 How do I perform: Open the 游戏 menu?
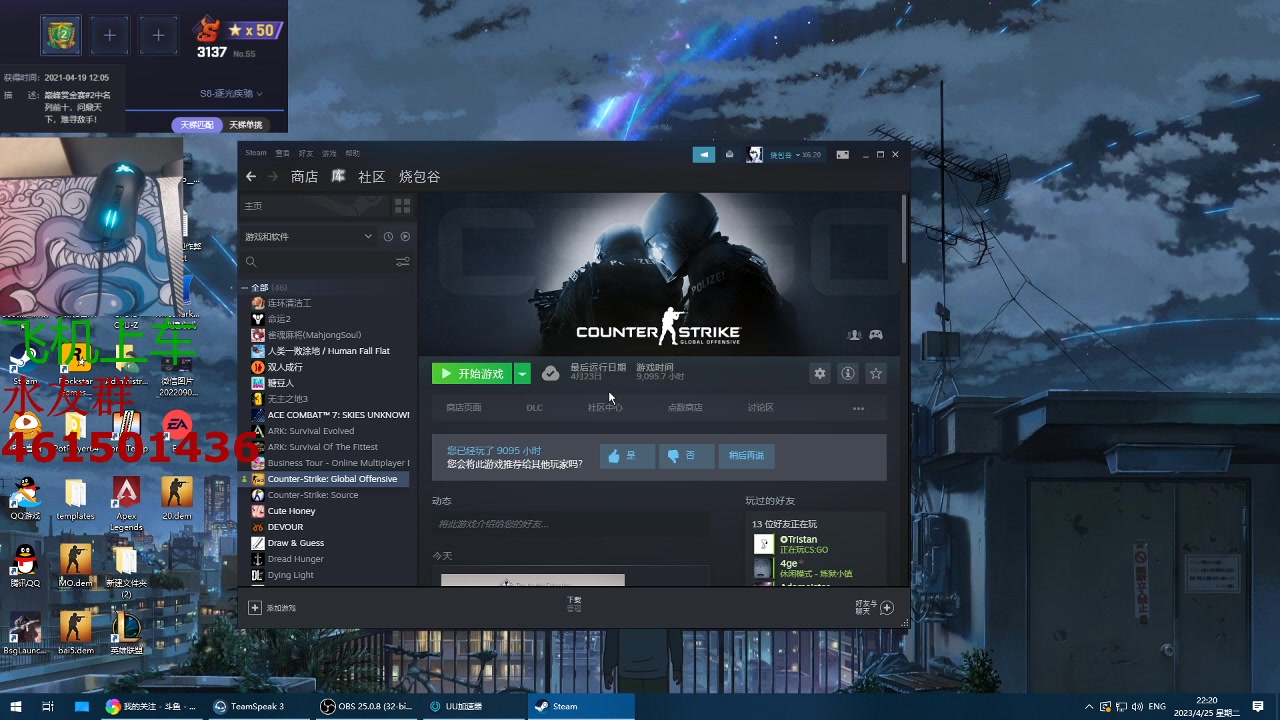(329, 154)
